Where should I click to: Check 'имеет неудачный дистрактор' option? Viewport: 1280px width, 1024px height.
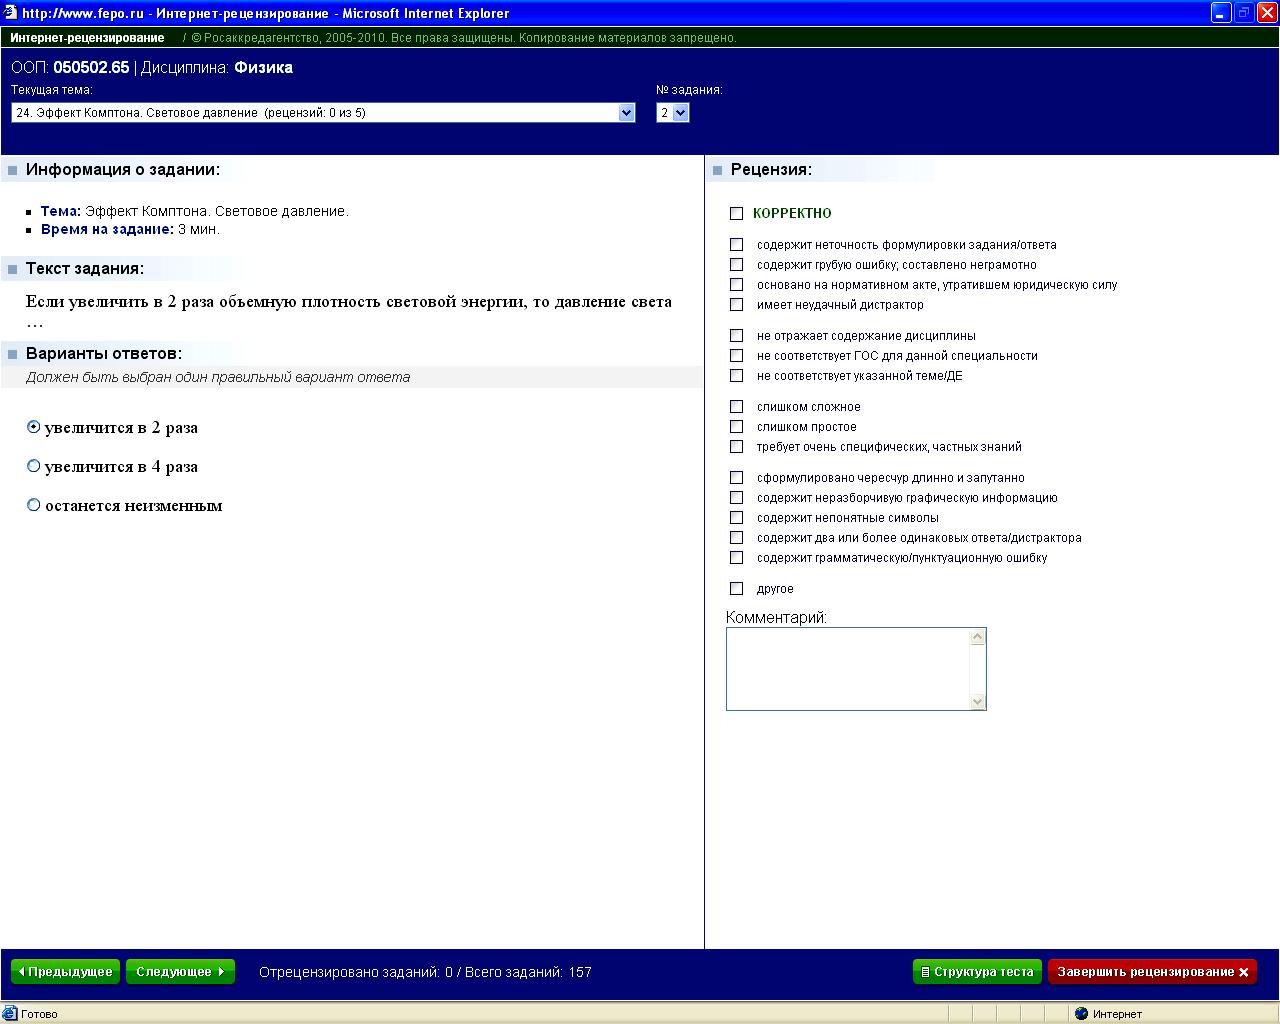pyautogui.click(x=737, y=304)
